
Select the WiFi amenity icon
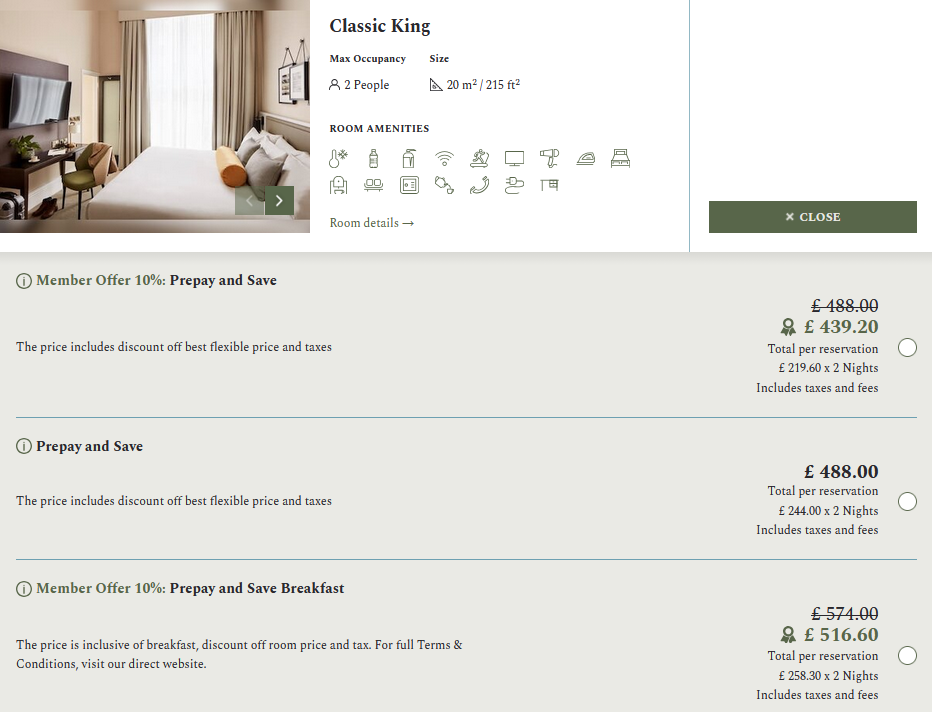(x=444, y=158)
